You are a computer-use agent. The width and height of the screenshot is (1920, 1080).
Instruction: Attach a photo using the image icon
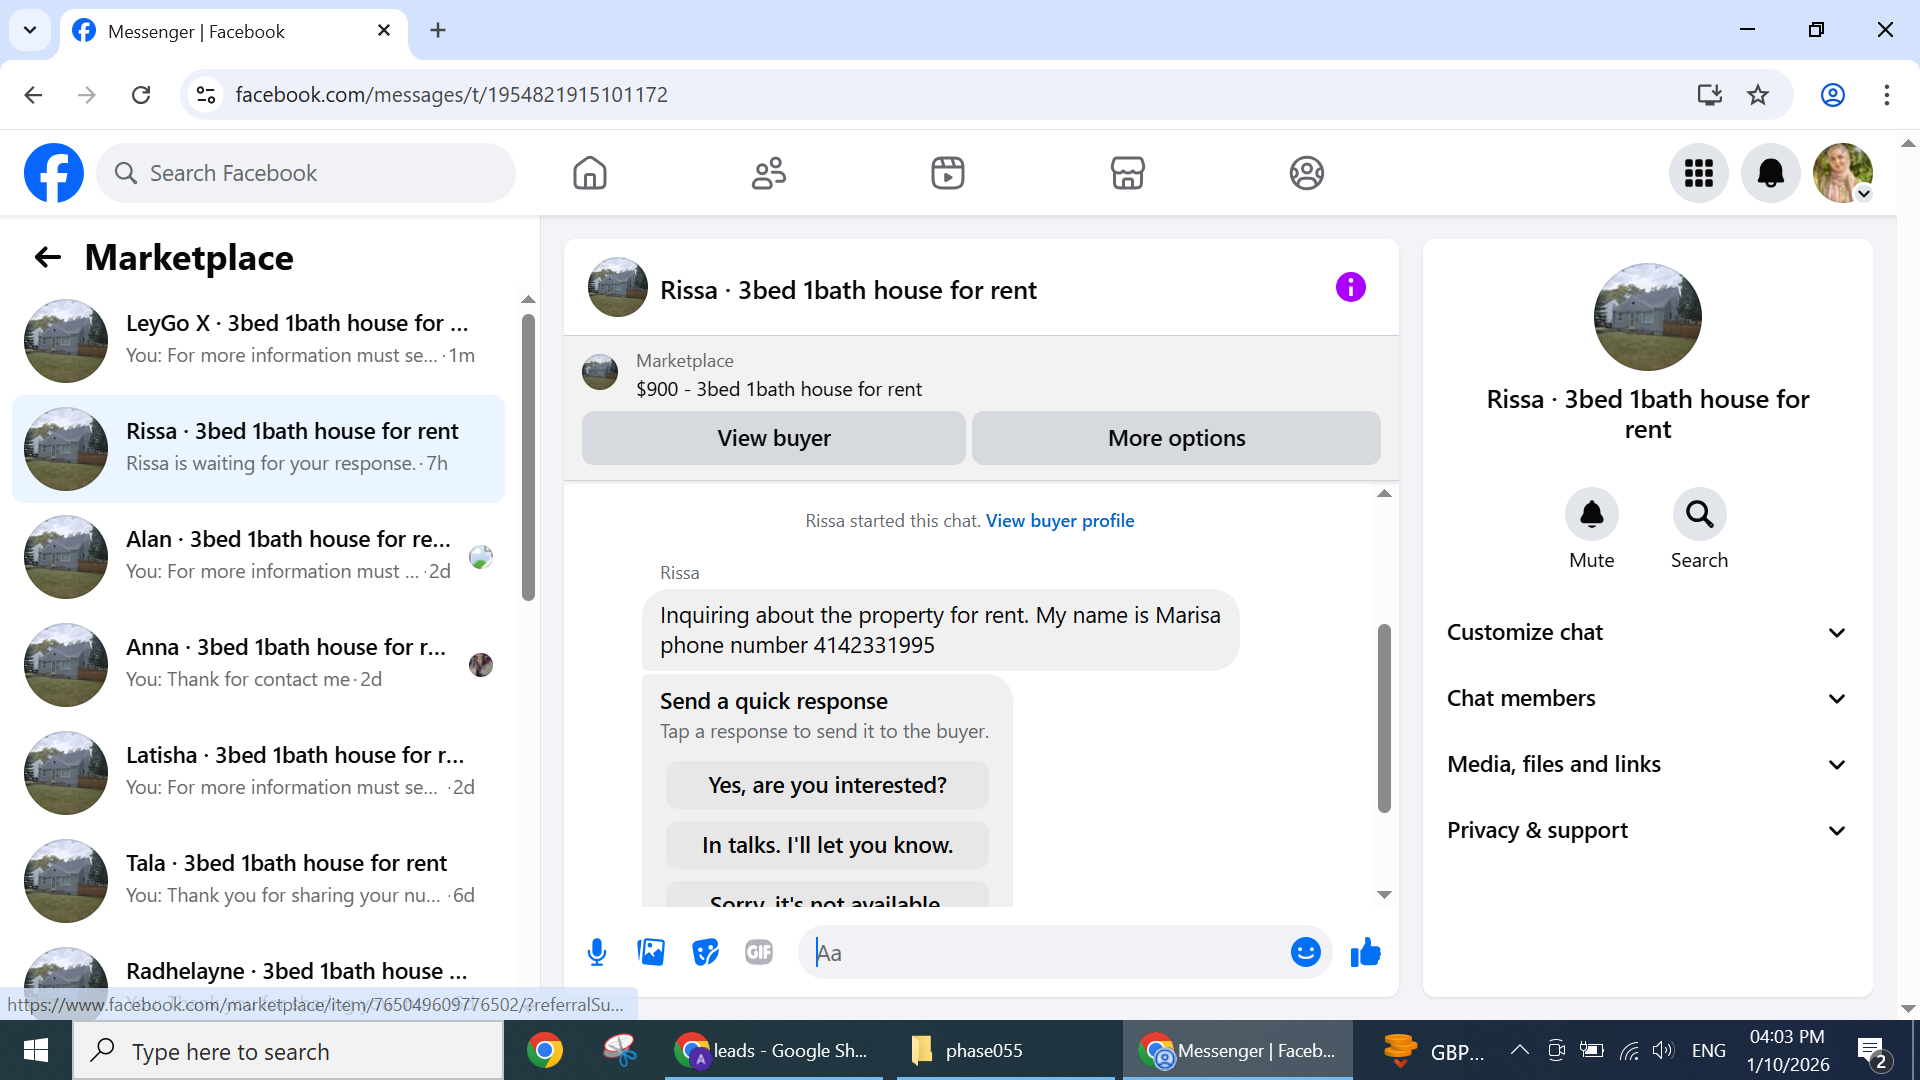click(x=651, y=952)
